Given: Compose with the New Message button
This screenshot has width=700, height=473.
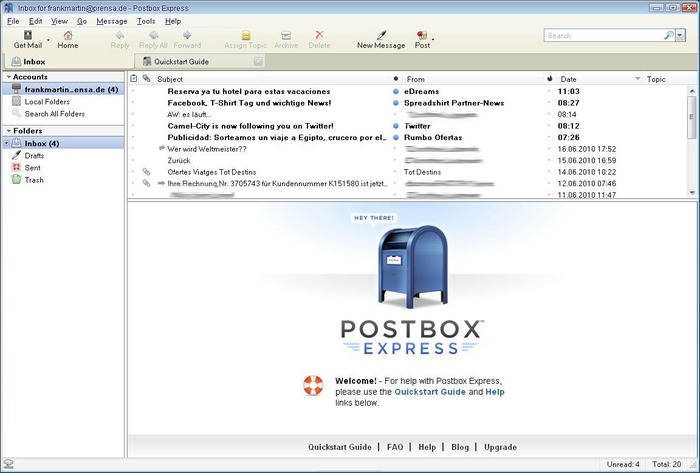Looking at the screenshot, I should [381, 39].
